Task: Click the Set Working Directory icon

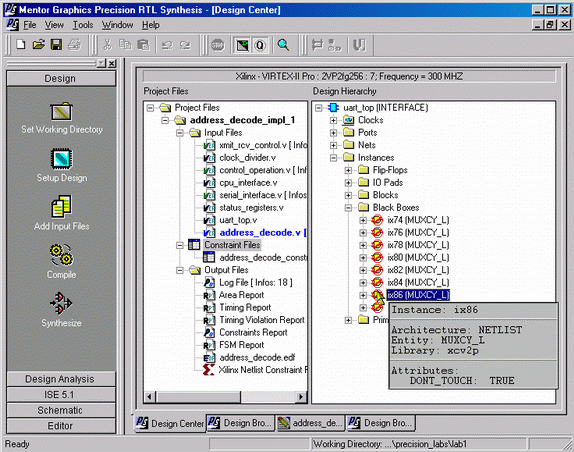Action: tap(62, 112)
